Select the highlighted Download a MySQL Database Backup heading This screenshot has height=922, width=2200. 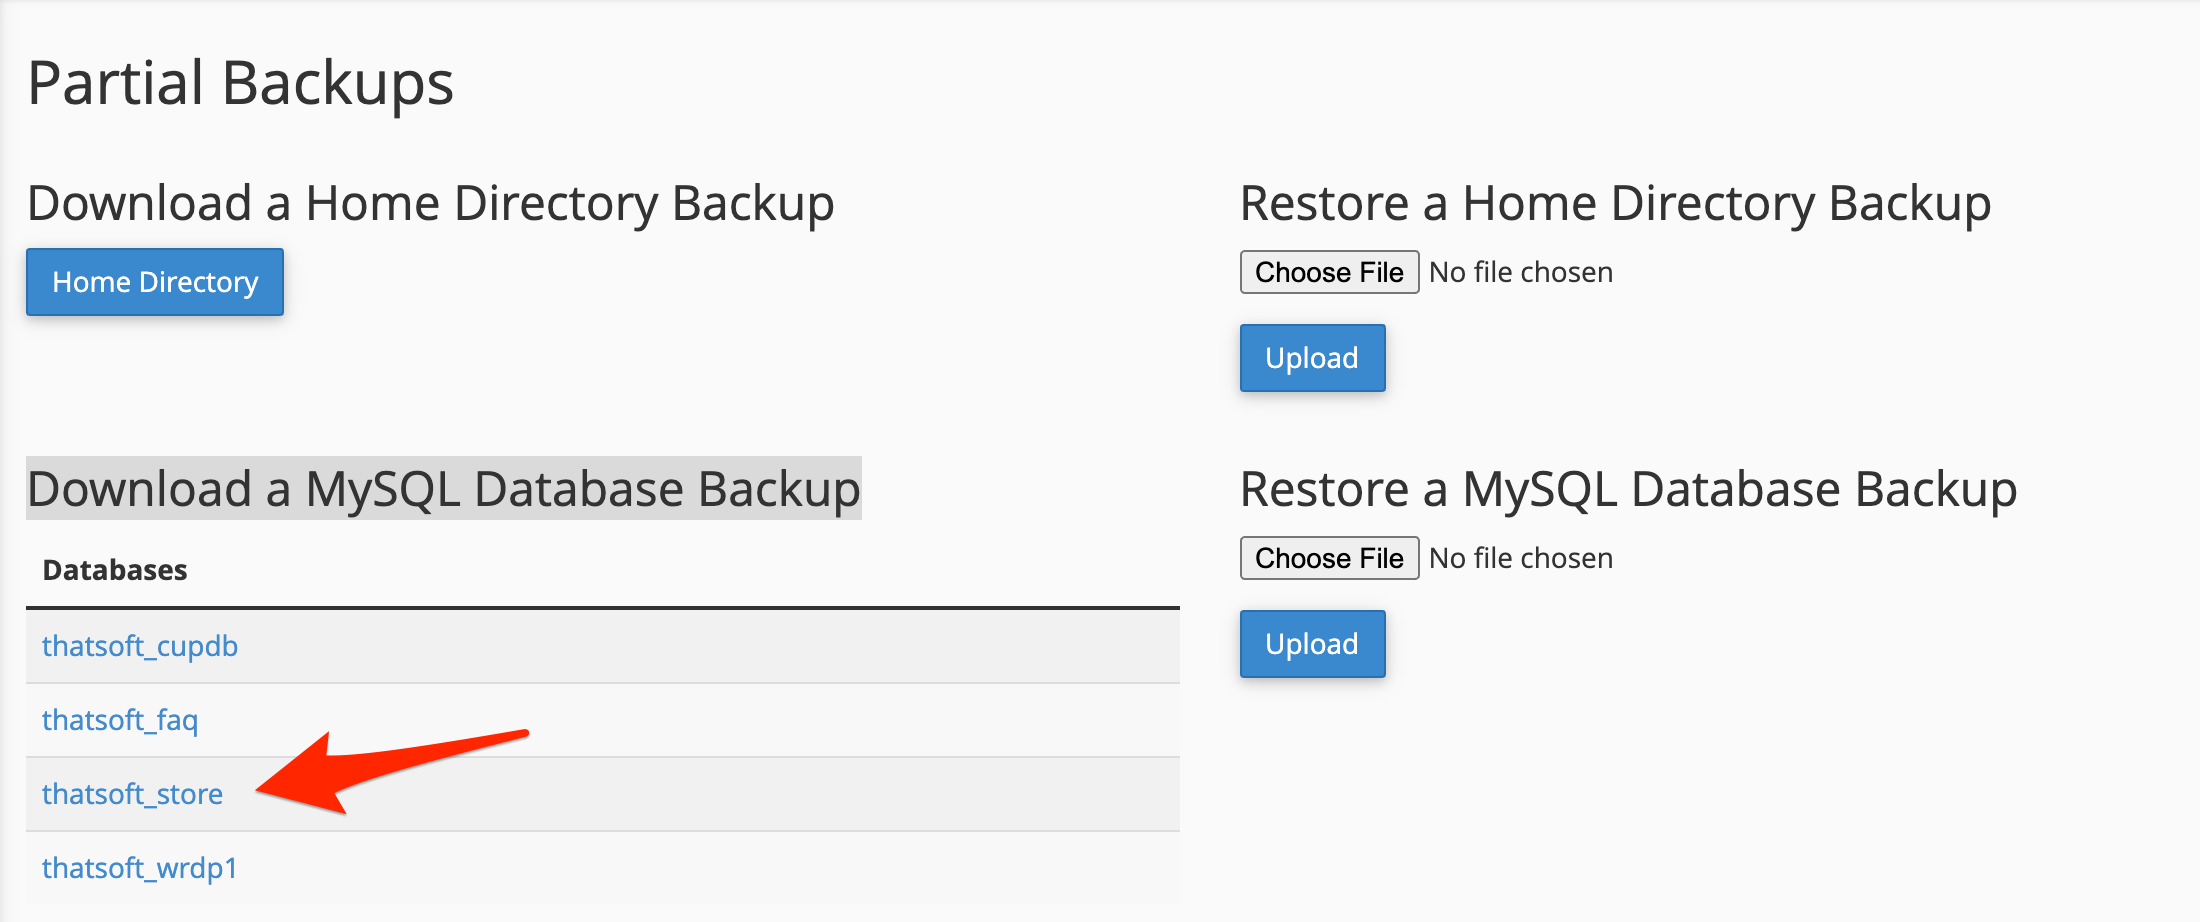point(444,489)
